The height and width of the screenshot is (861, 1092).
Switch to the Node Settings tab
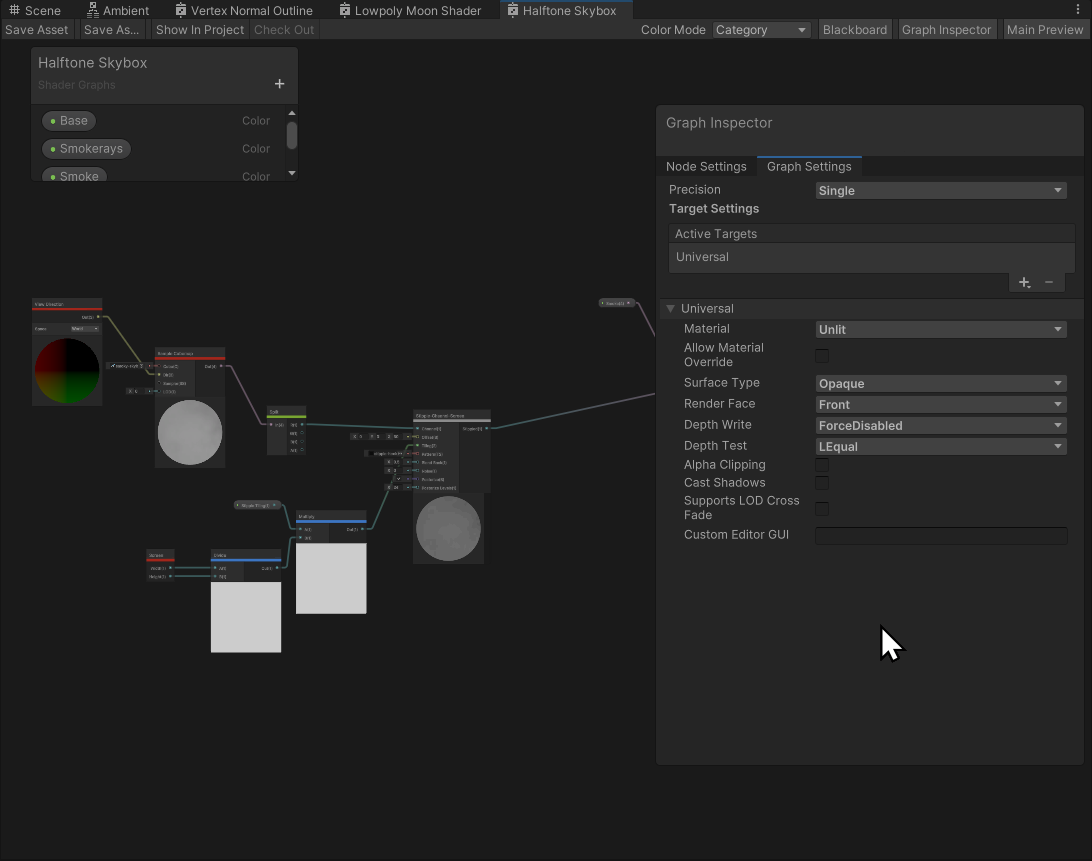pyautogui.click(x=706, y=167)
